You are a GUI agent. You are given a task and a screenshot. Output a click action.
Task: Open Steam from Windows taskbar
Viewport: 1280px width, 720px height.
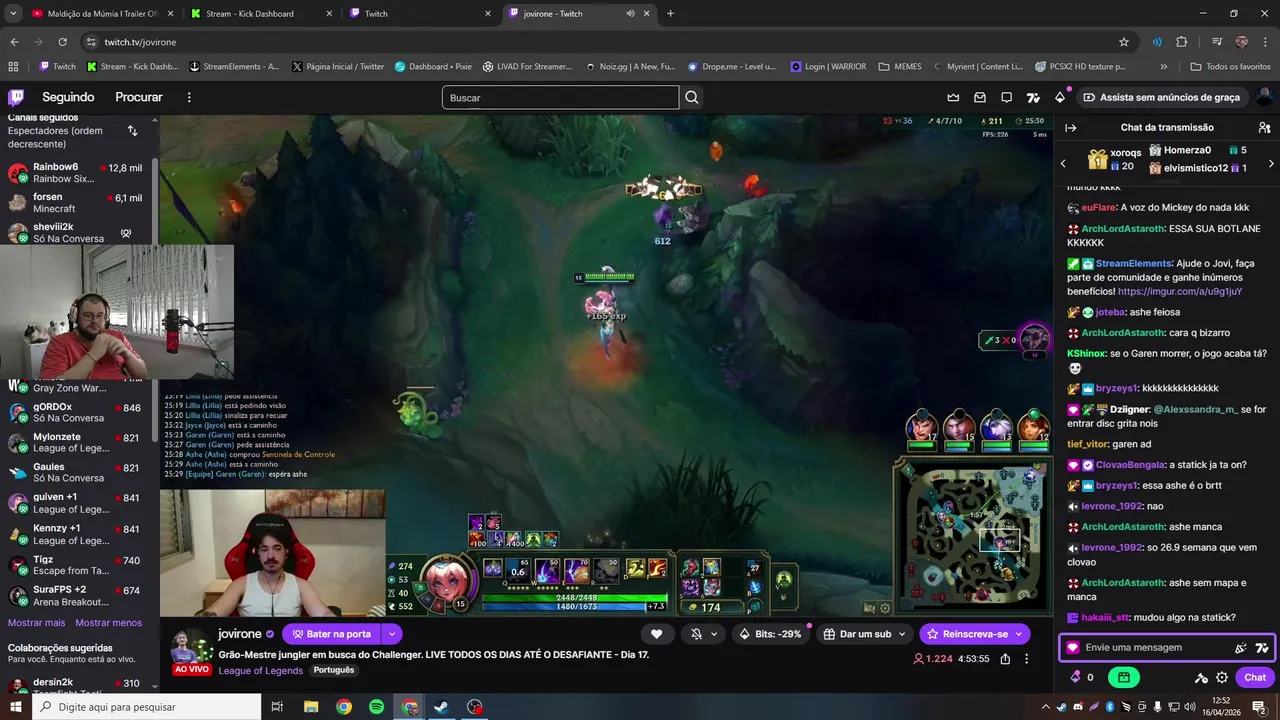tap(440, 707)
